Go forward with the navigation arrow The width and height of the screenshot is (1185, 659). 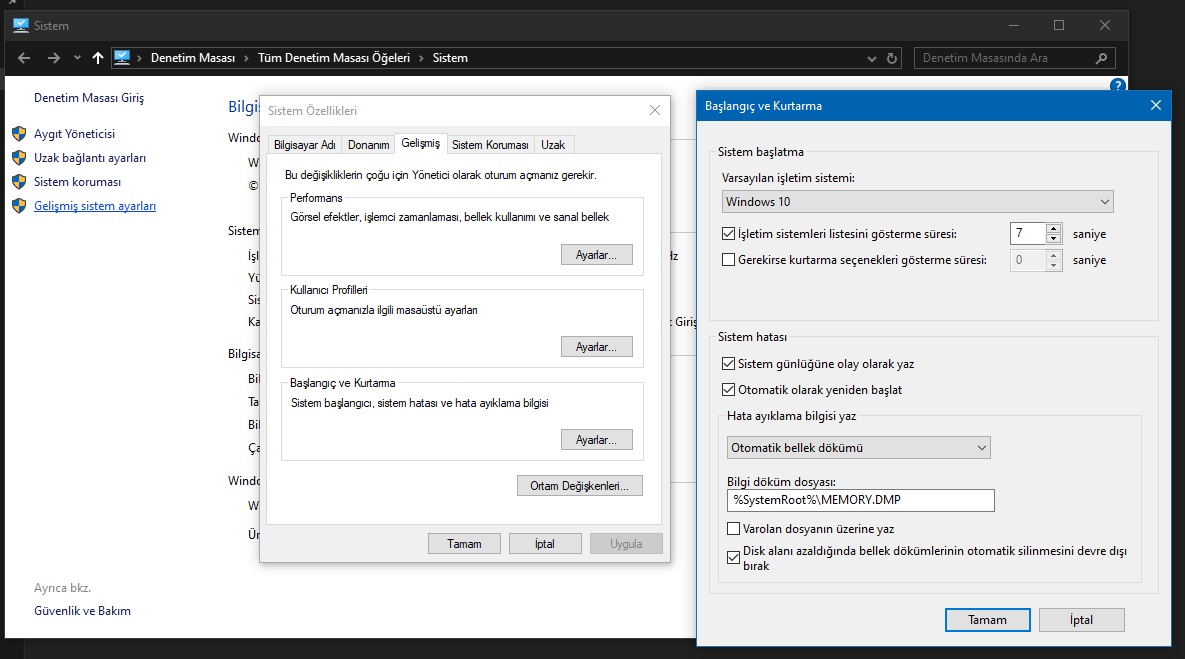53,58
